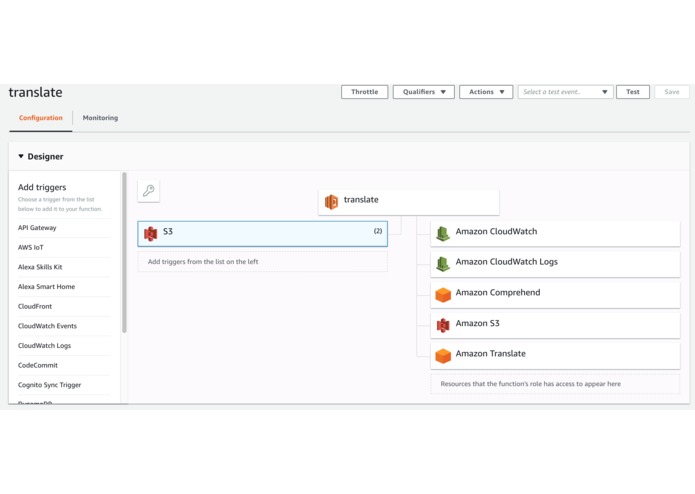Add Alexa Smart Home trigger
The image size is (695, 494).
point(47,287)
